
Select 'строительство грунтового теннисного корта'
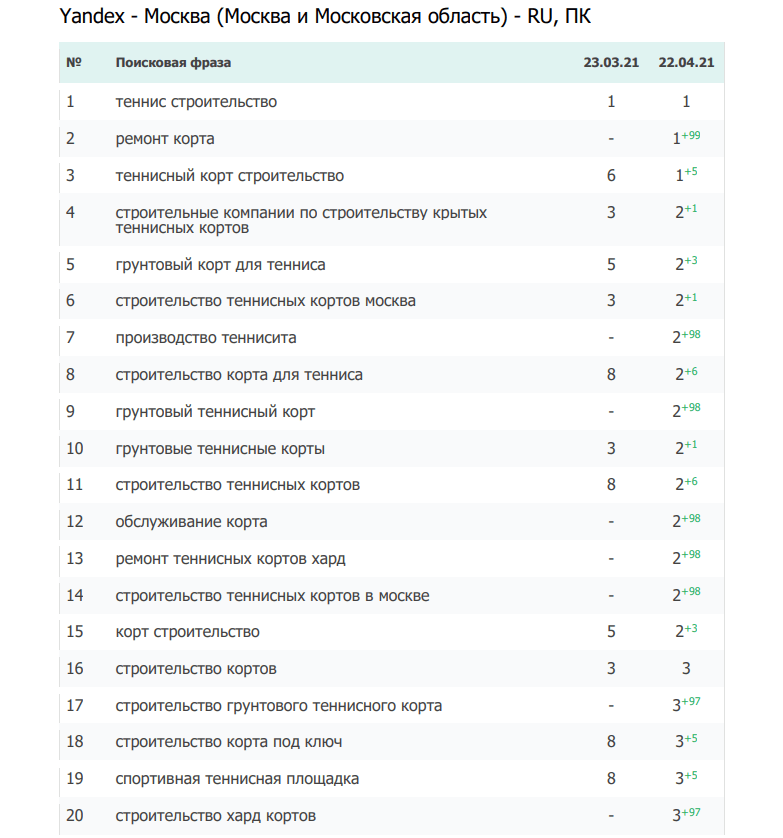[279, 705]
